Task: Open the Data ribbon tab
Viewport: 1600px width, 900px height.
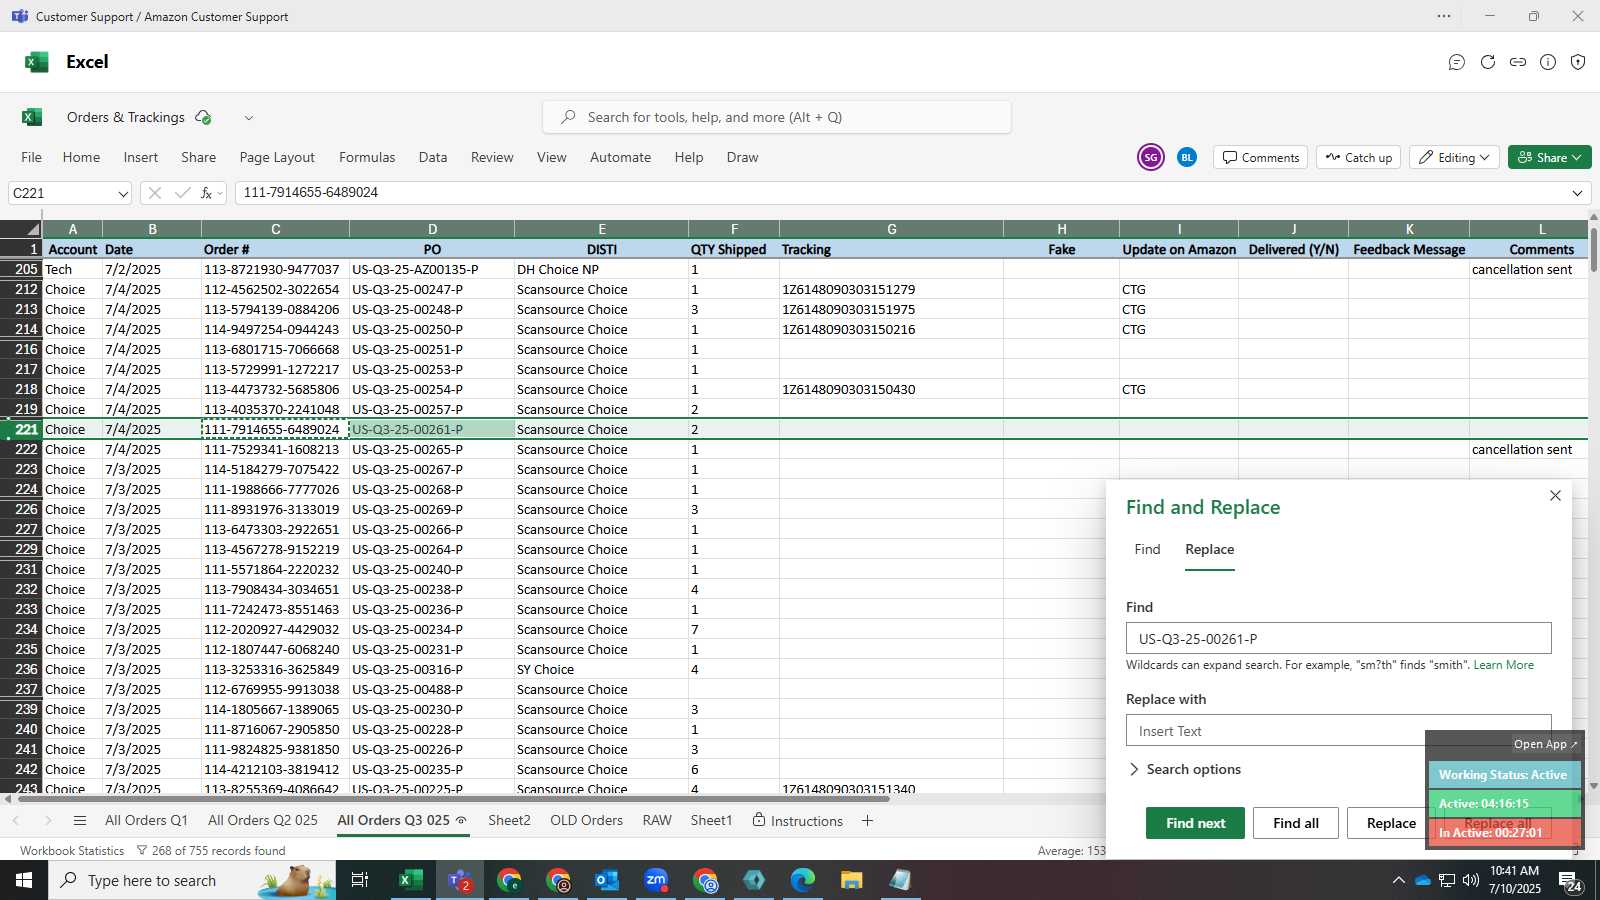Action: tap(433, 157)
